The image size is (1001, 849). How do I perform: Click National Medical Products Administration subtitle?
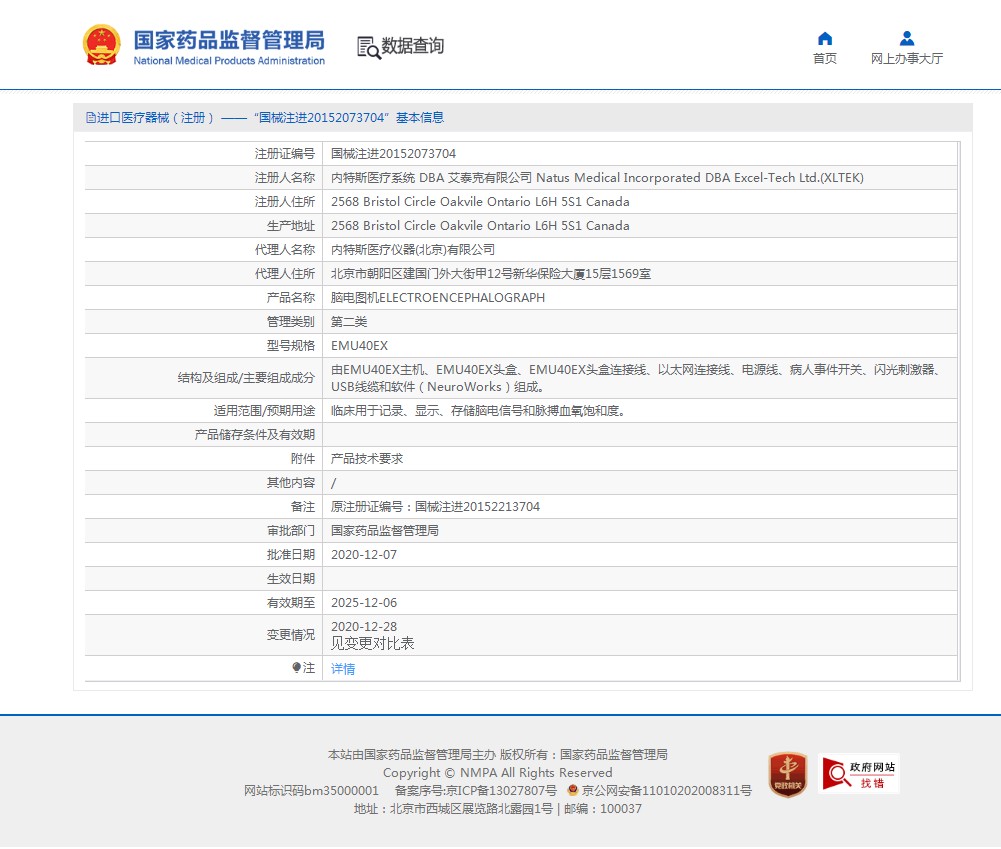[229, 61]
